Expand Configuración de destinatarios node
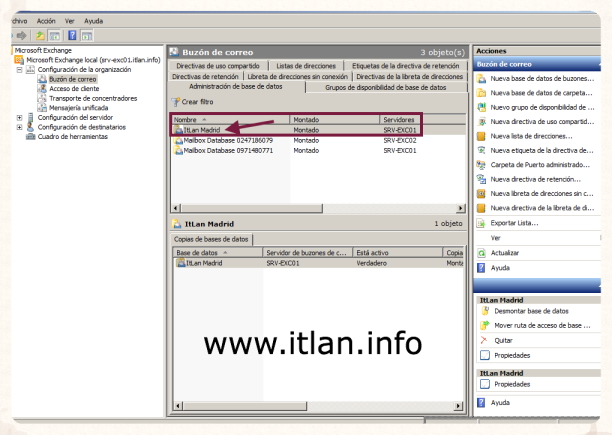Image resolution: width=612 pixels, height=435 pixels. pyautogui.click(x=19, y=127)
